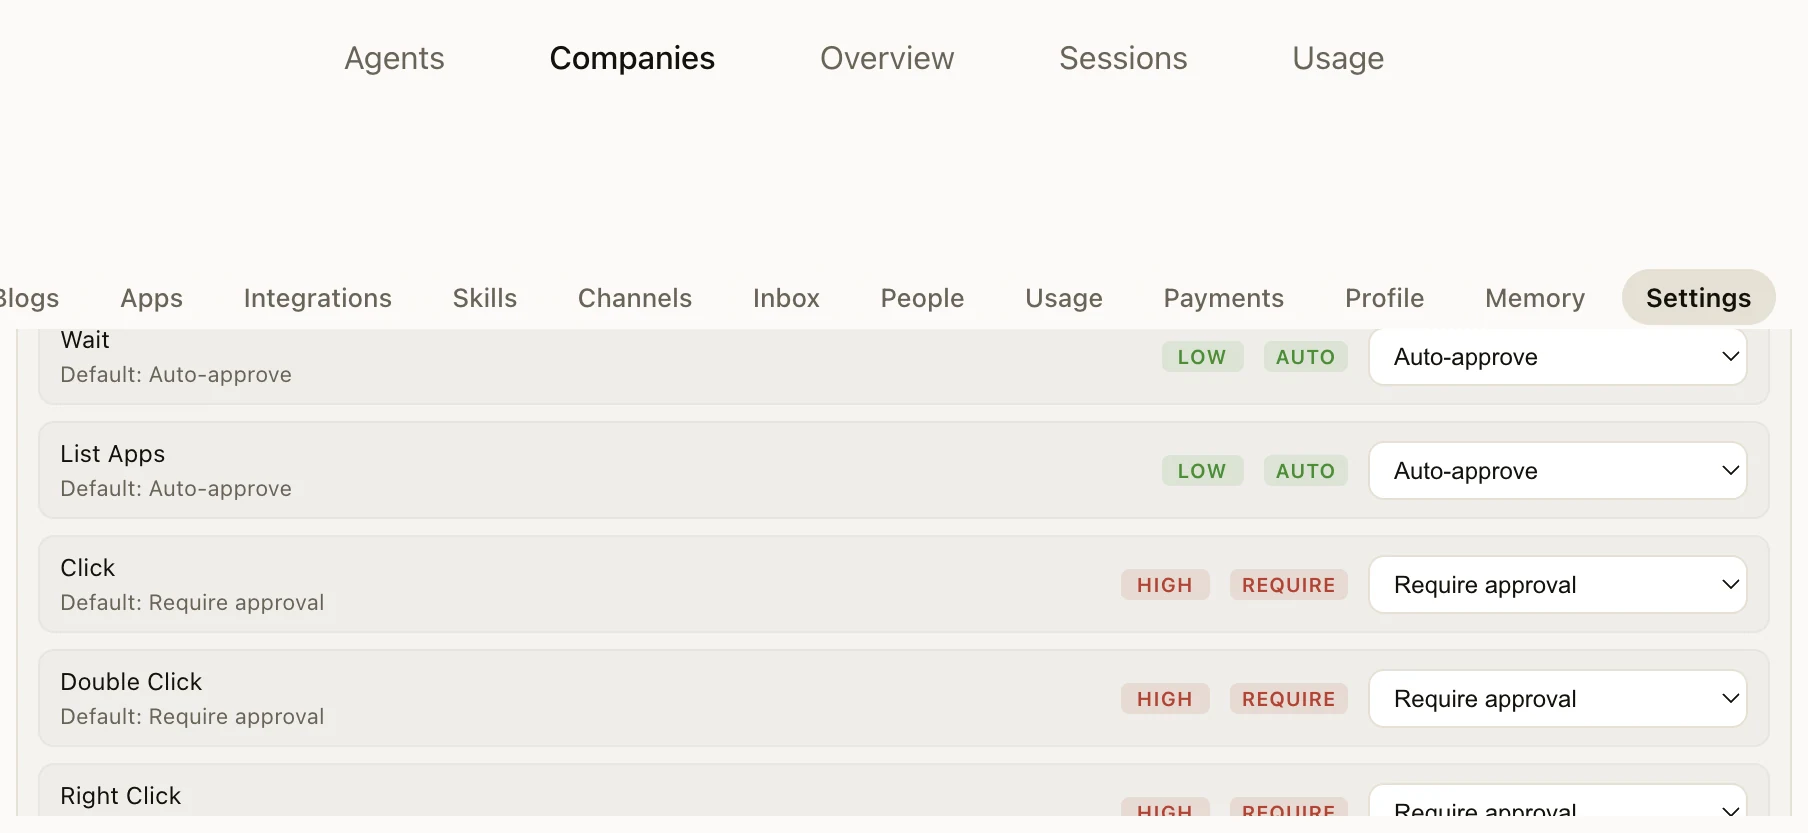Click 'Default: Require approval' under Double Click
Screen dimensions: 1808x833
coord(192,717)
